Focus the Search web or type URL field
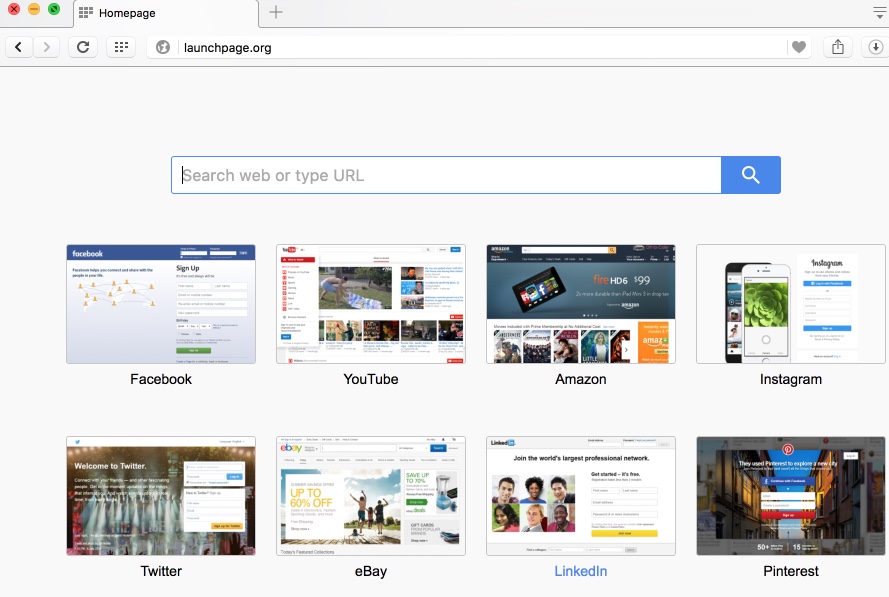 tap(447, 175)
